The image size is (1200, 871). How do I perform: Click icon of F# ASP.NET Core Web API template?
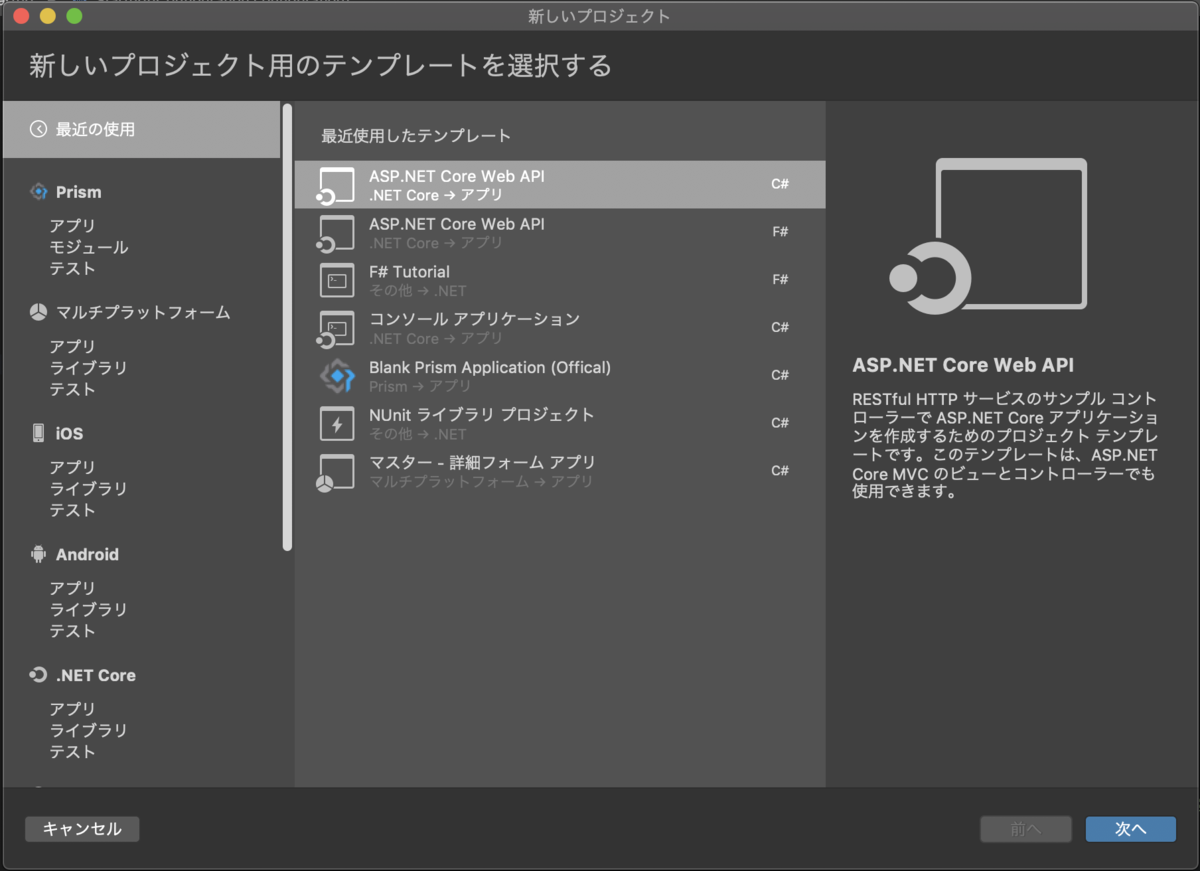336,233
